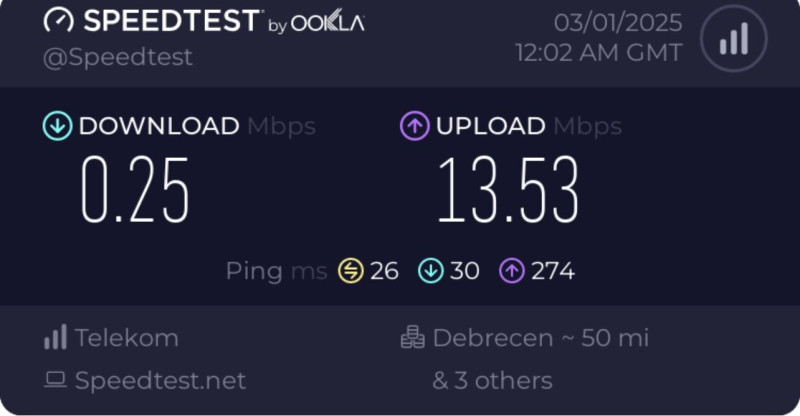The width and height of the screenshot is (800, 416).
Task: Click the purple upload ping icon
Action: (x=512, y=270)
